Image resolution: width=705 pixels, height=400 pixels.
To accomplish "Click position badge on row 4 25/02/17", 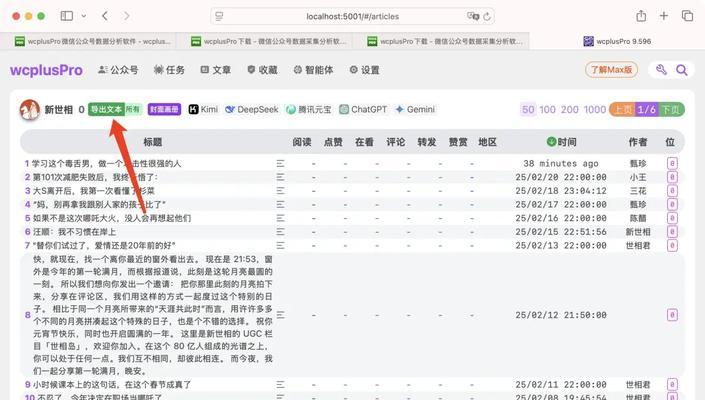I will tap(672, 204).
